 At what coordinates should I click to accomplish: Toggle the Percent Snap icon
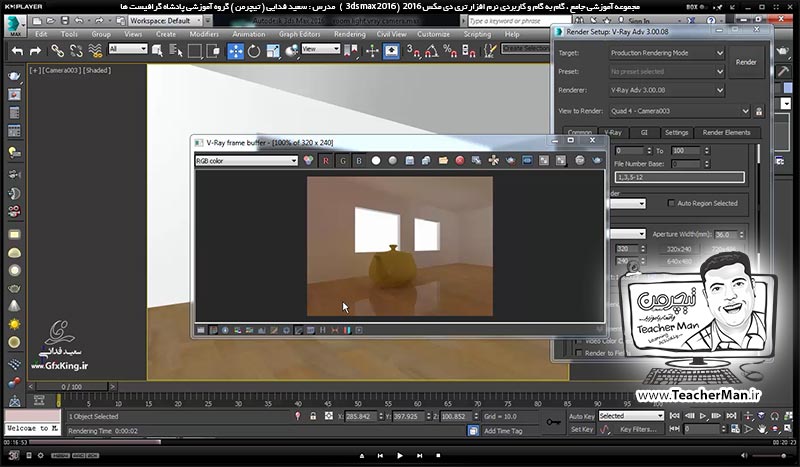pyautogui.click(x=449, y=51)
